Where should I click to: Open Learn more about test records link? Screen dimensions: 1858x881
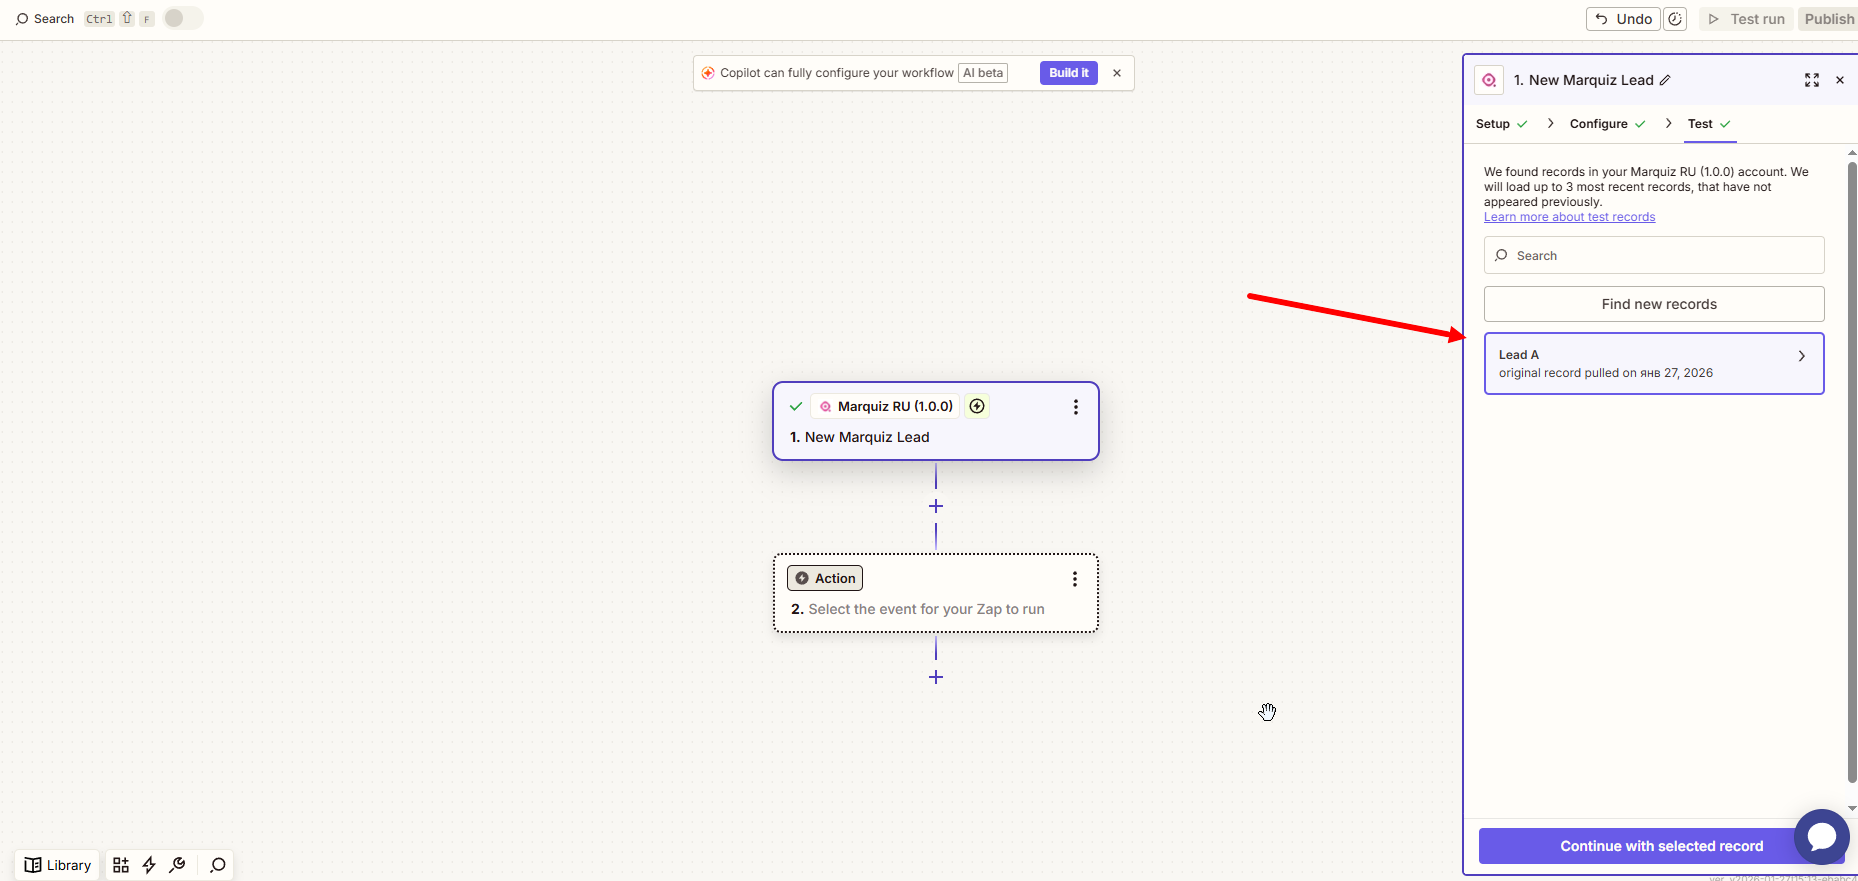coord(1569,217)
